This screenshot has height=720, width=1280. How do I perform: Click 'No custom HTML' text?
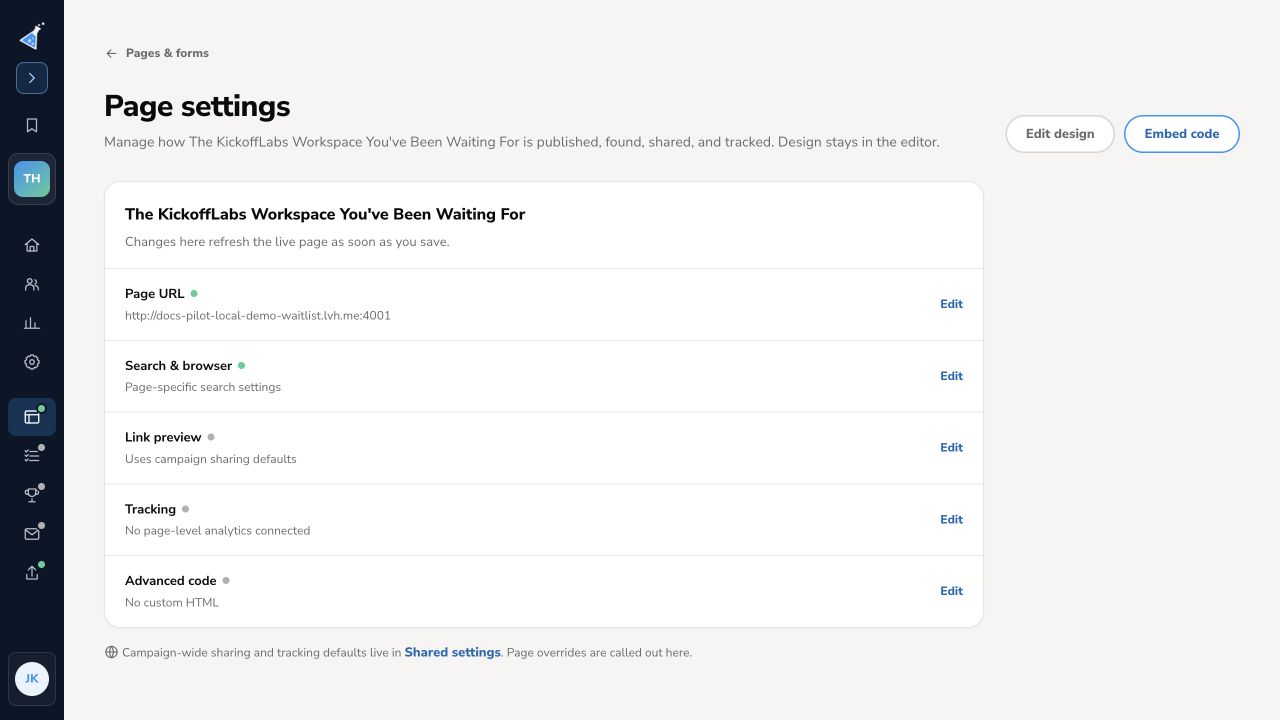172,603
